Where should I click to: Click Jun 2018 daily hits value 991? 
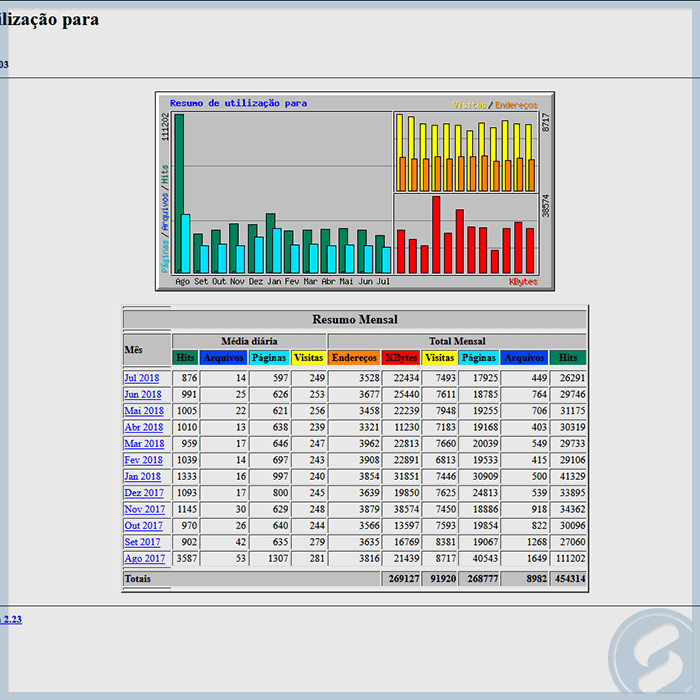pyautogui.click(x=189, y=395)
